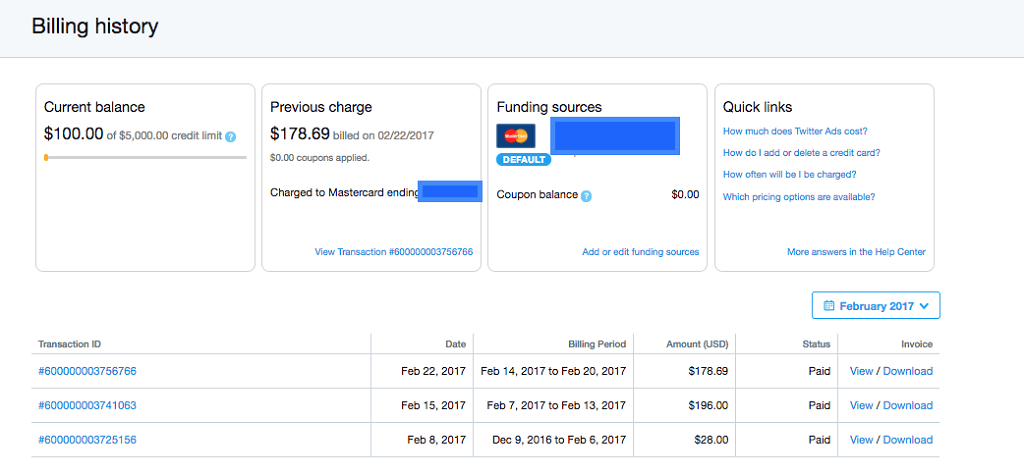Open How often will I be charged?
The width and height of the screenshot is (1024, 474).
(x=789, y=175)
